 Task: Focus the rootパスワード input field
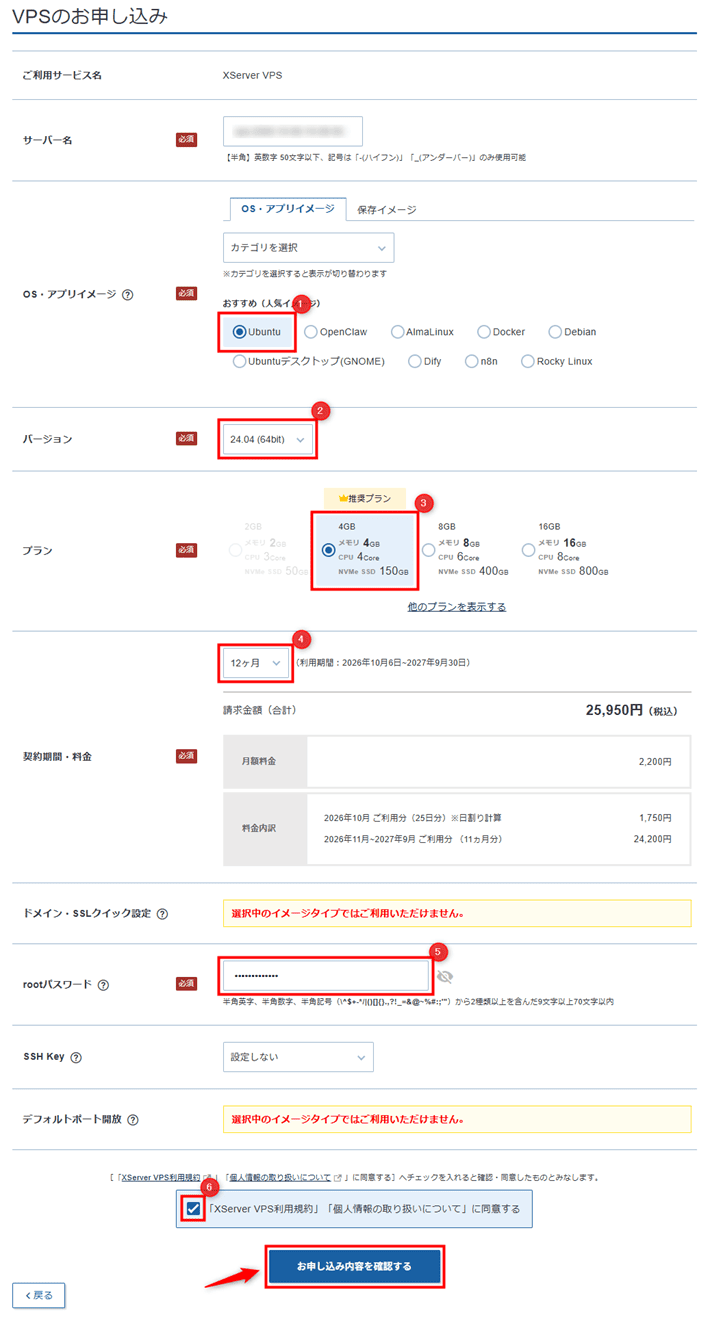[x=325, y=976]
